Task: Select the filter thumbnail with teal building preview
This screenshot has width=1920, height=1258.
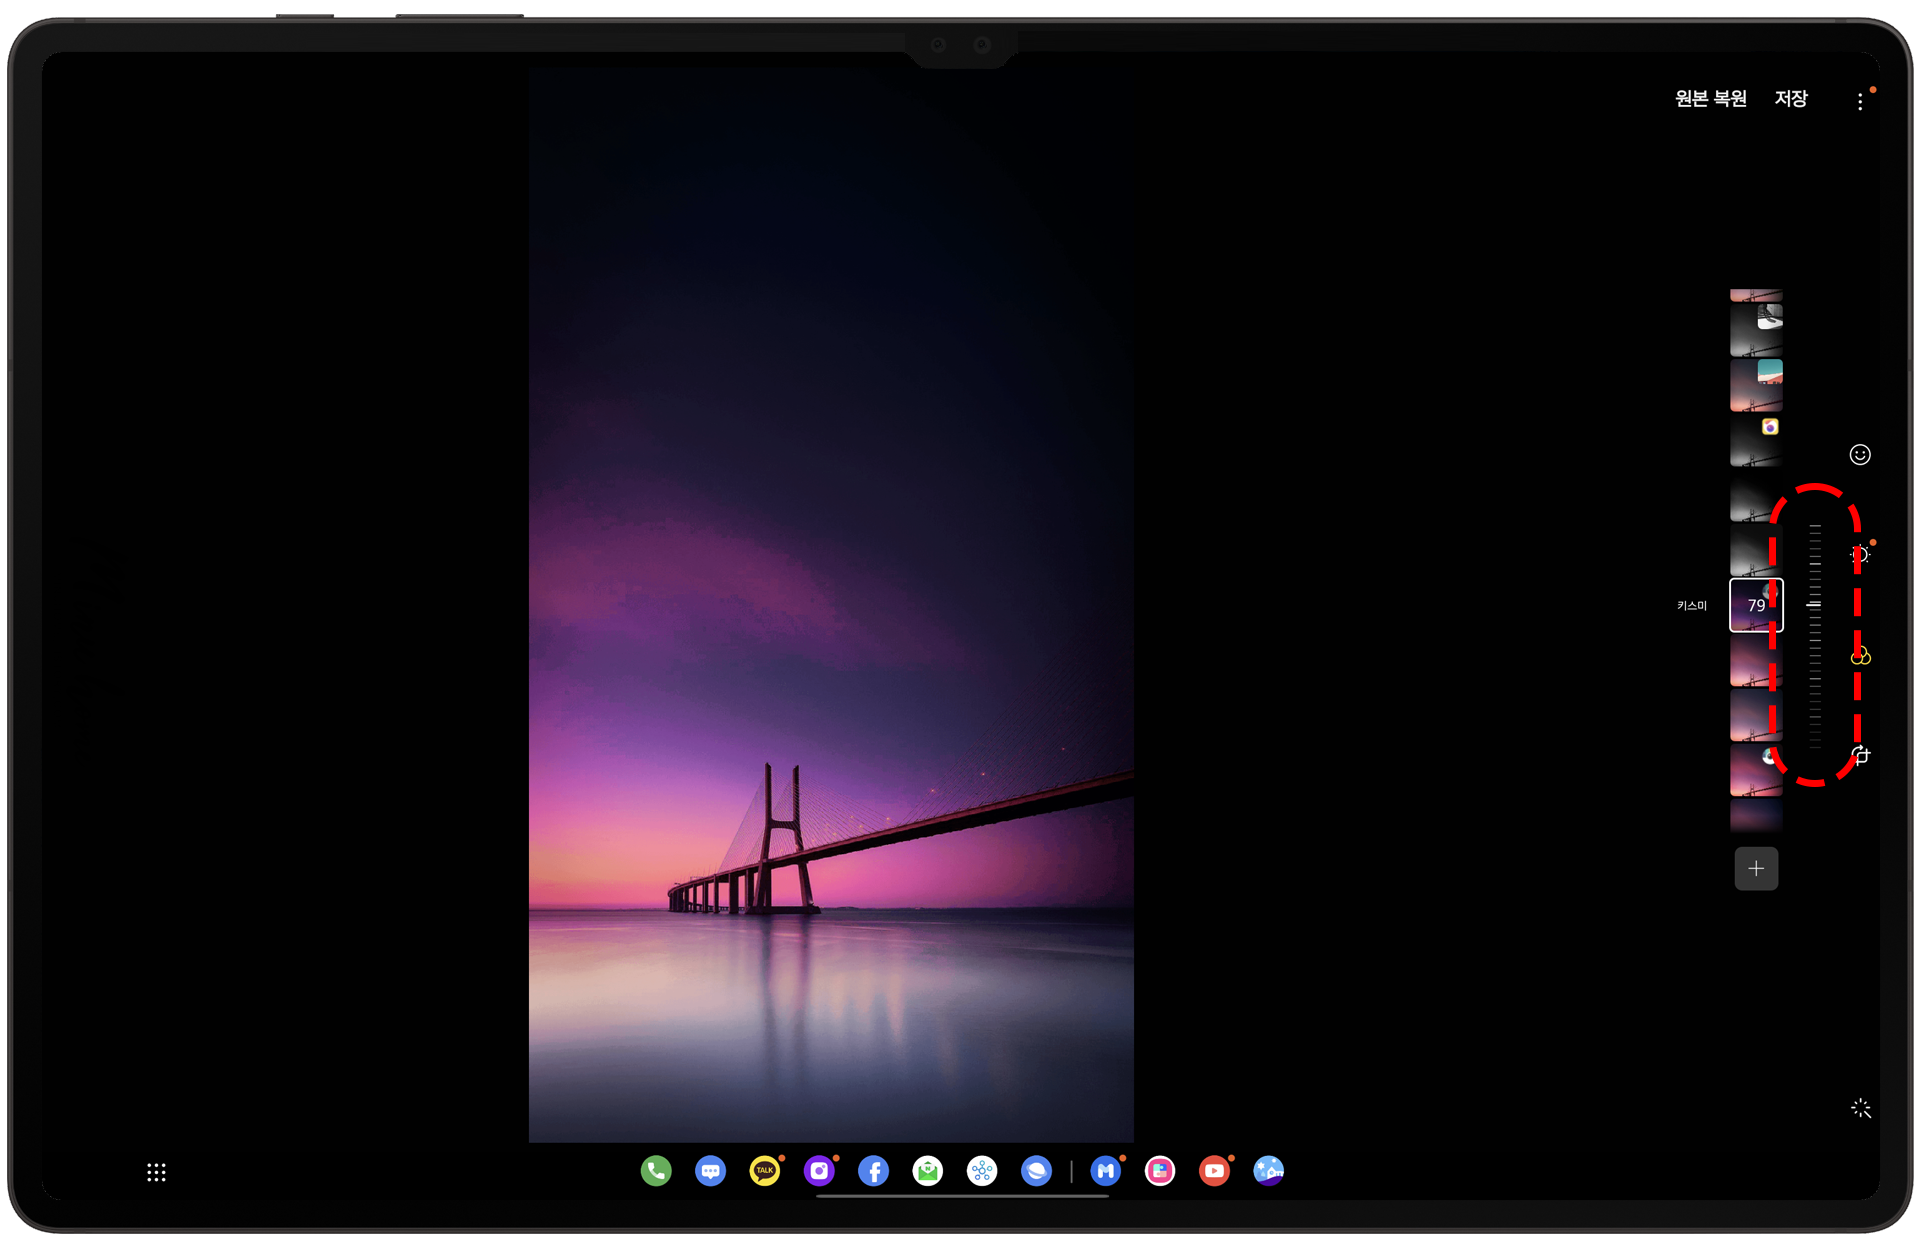Action: (1756, 385)
